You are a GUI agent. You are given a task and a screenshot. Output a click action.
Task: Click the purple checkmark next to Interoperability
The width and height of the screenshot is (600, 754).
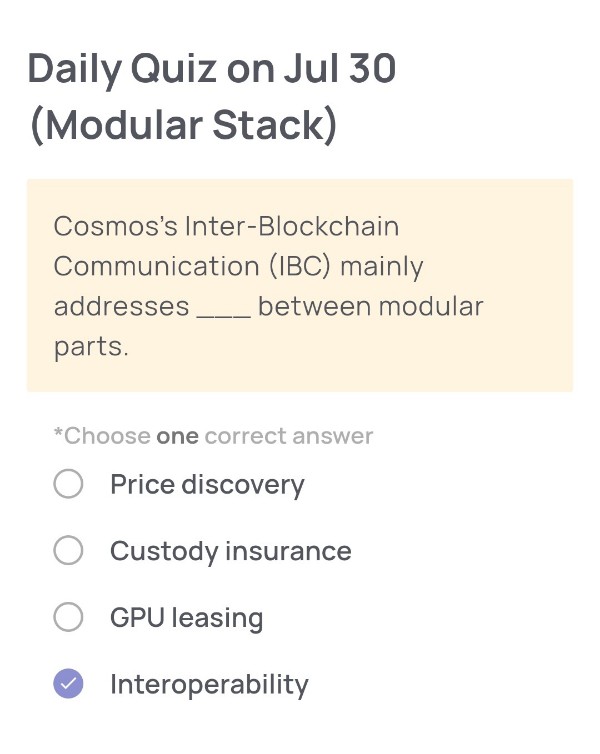[x=68, y=683]
